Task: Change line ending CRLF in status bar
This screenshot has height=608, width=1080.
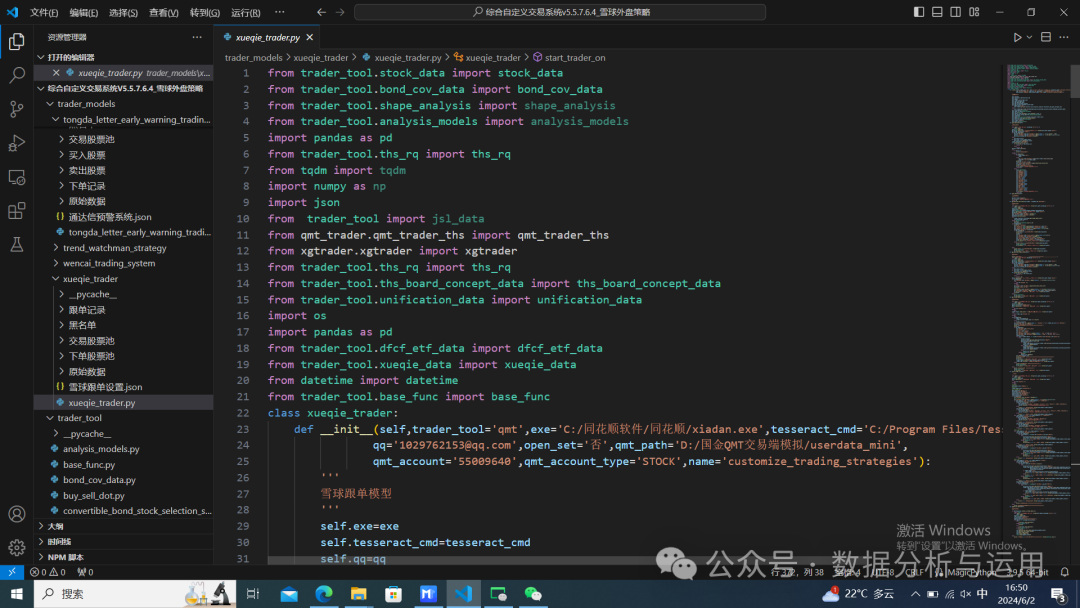Action: point(915,572)
